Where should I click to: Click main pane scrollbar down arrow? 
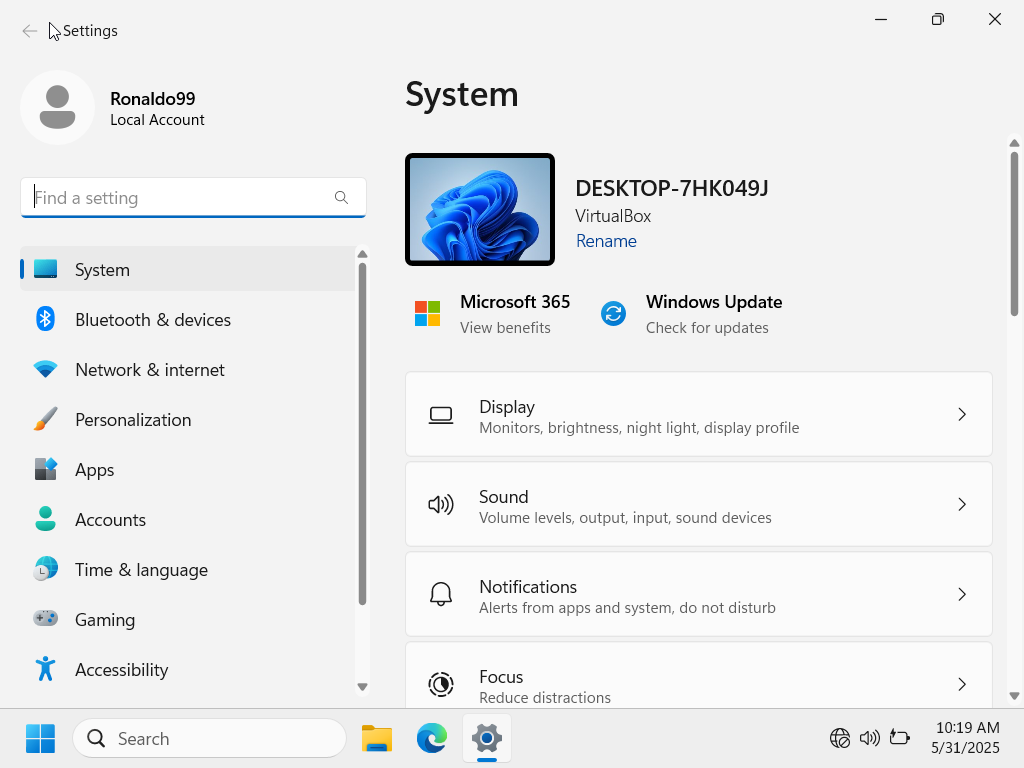(x=1014, y=696)
